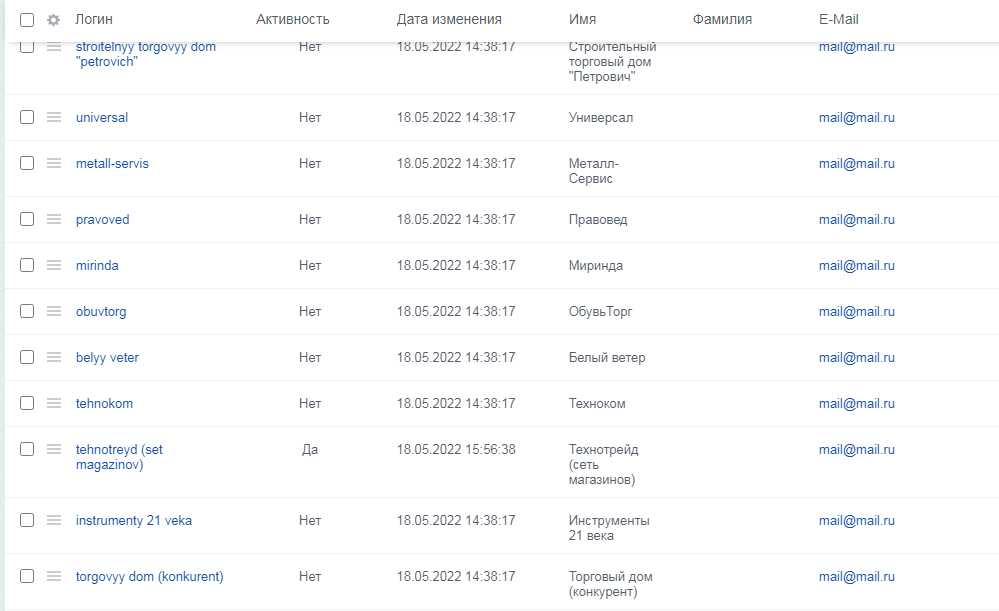Open the mirinda login link
999x611 pixels.
pyautogui.click(x=97, y=265)
